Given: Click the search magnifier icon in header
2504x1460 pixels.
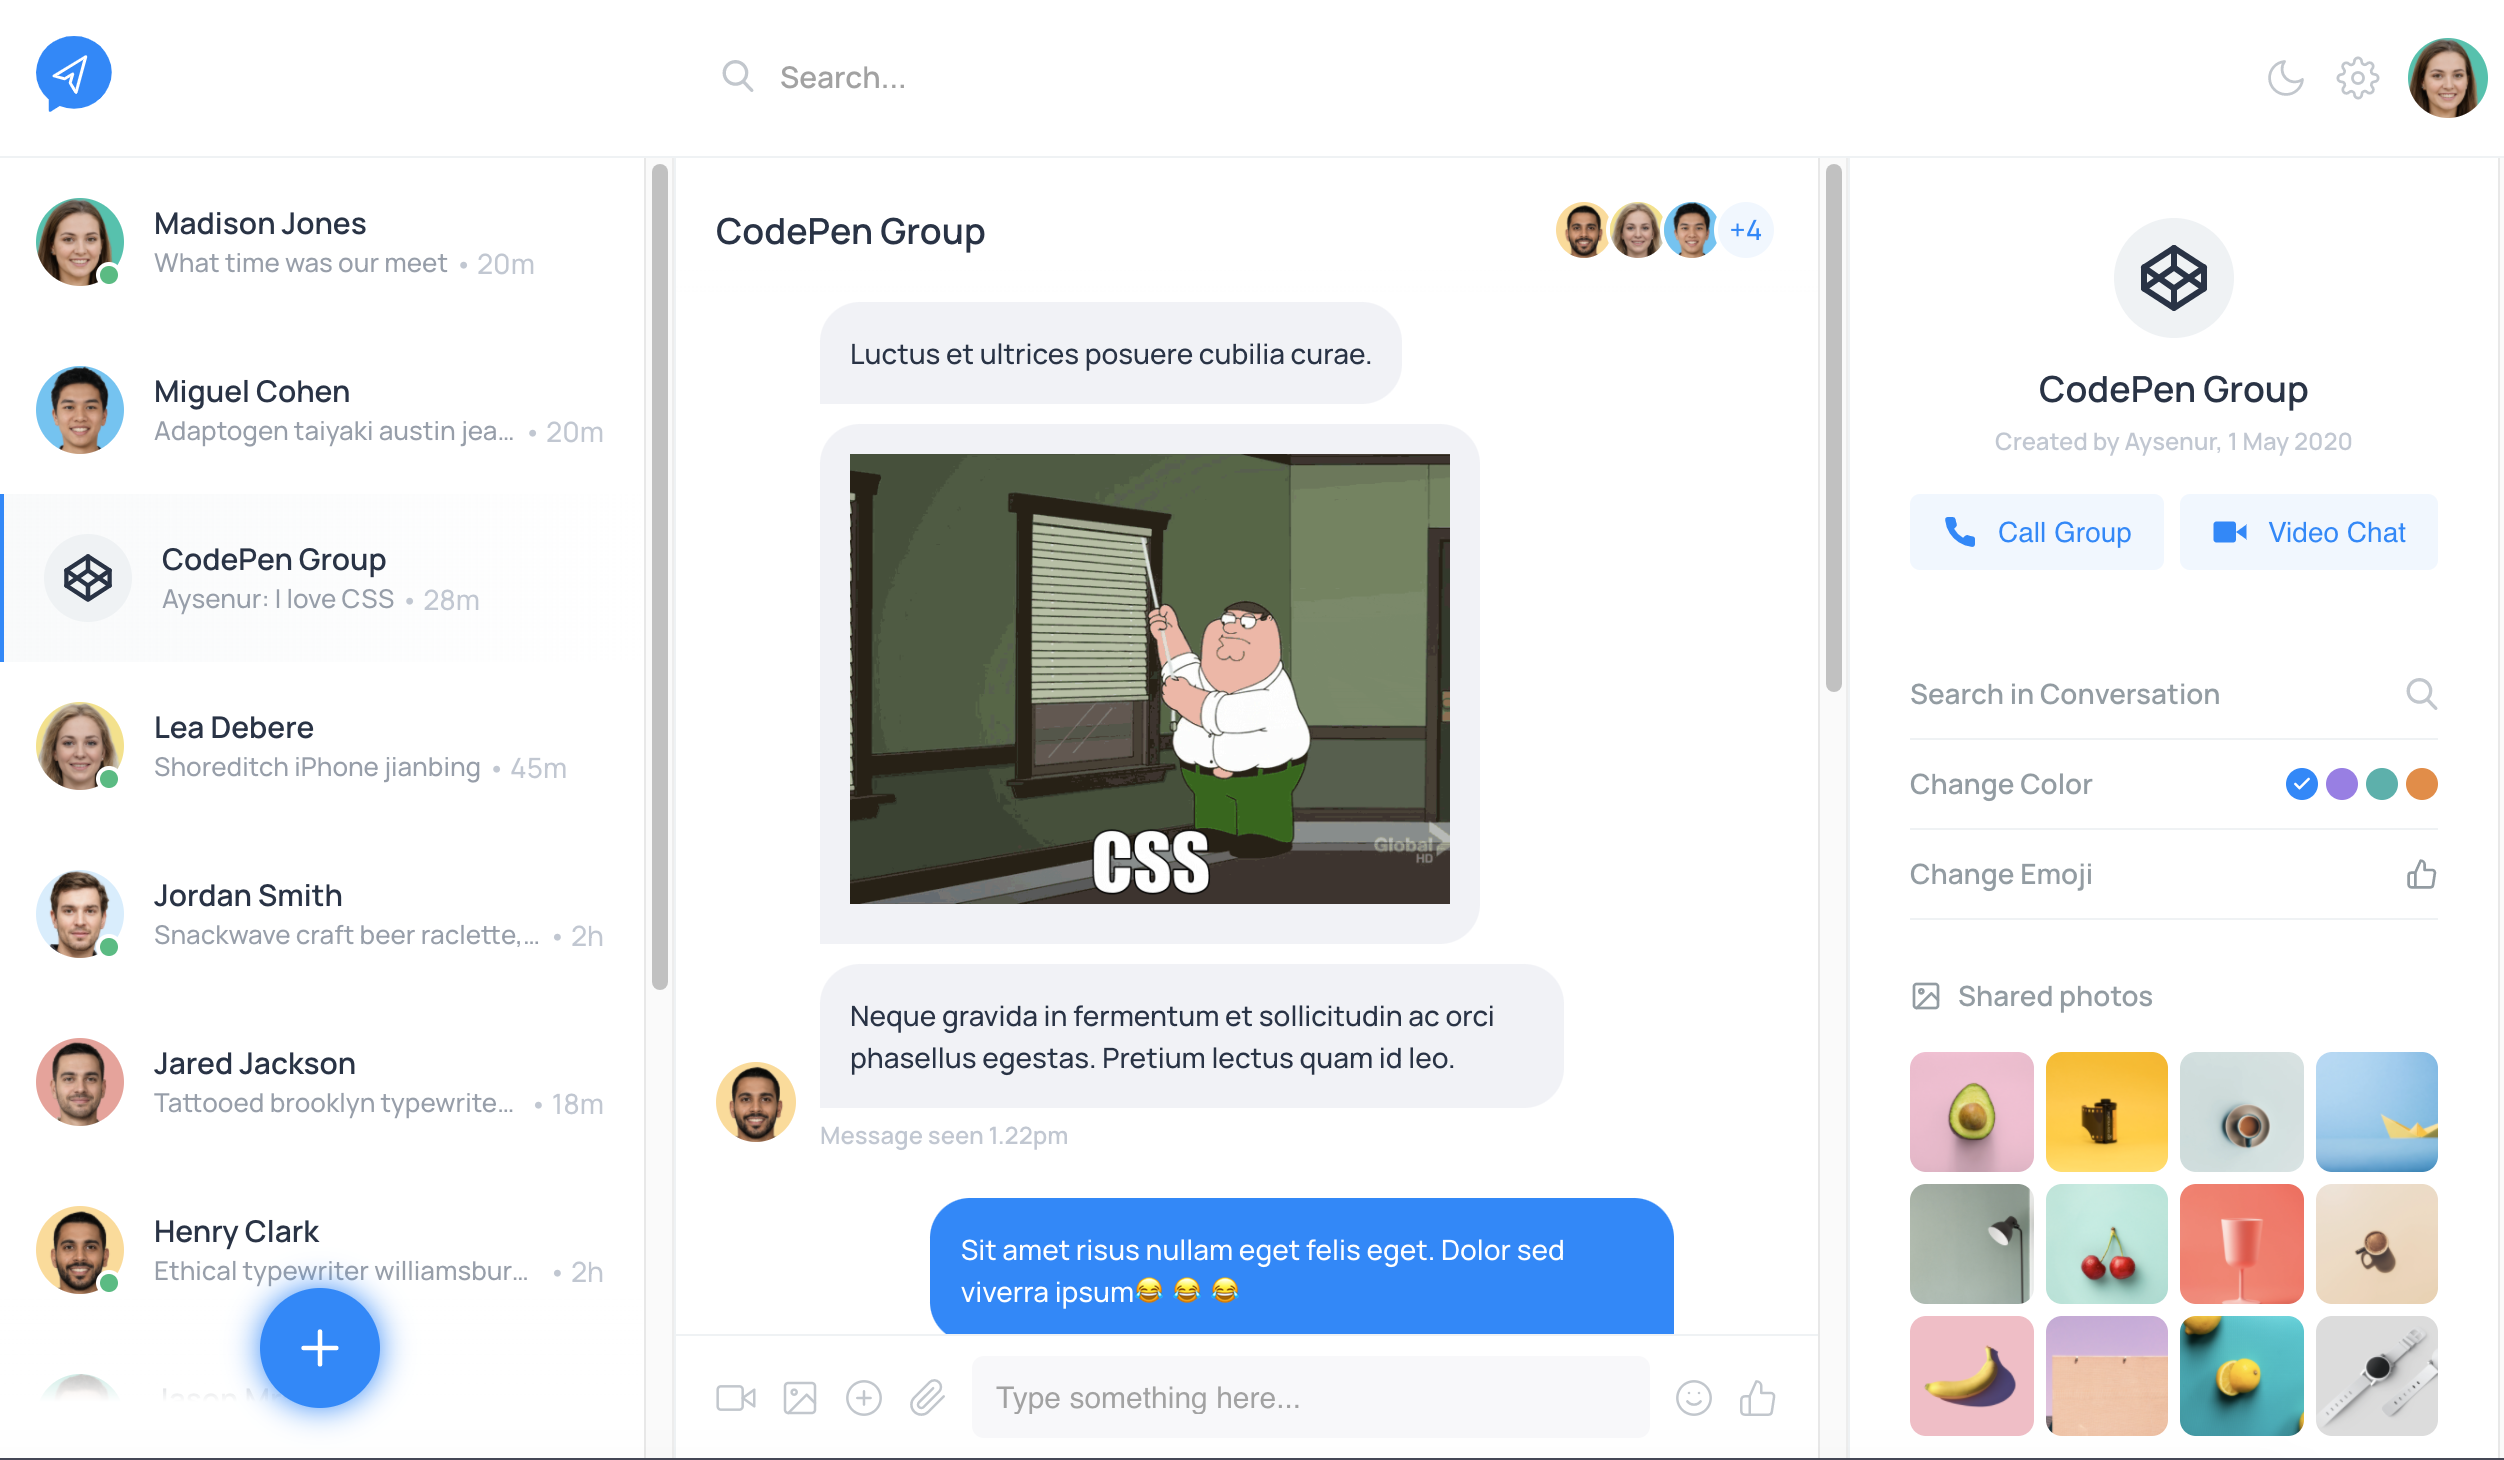Looking at the screenshot, I should 737,76.
